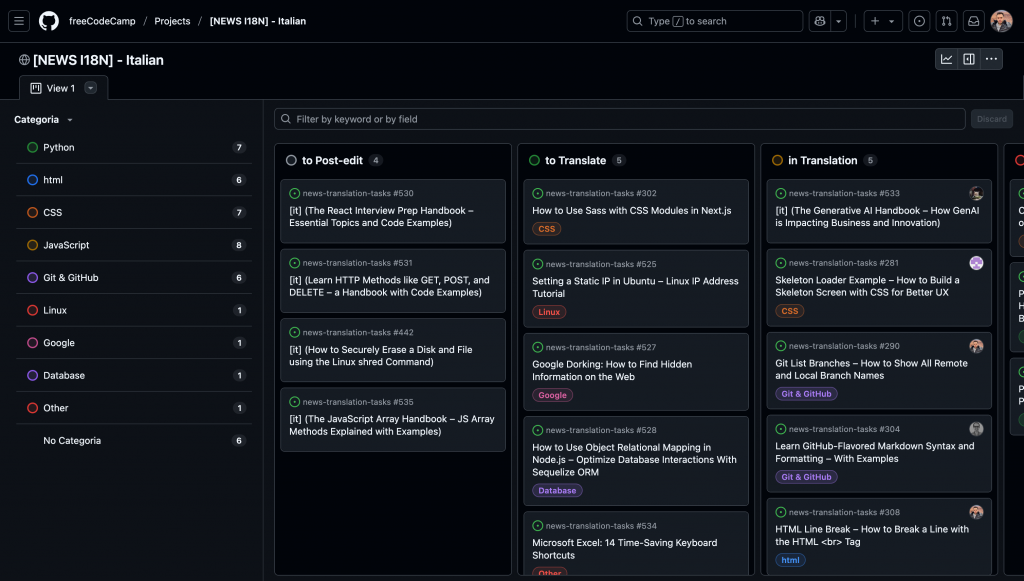This screenshot has height=581, width=1024.
Task: Open the project more options menu
Action: pyautogui.click(x=991, y=59)
